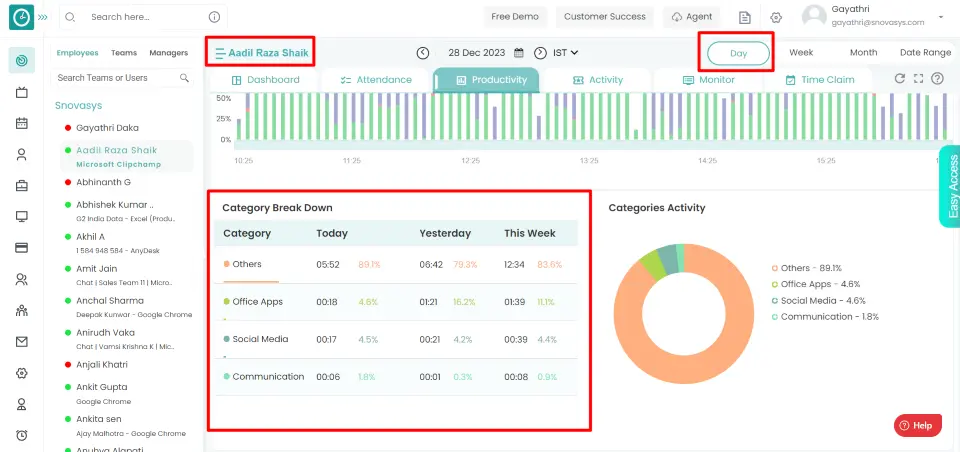
Task: Click the clock app logo
Action: 21,18
